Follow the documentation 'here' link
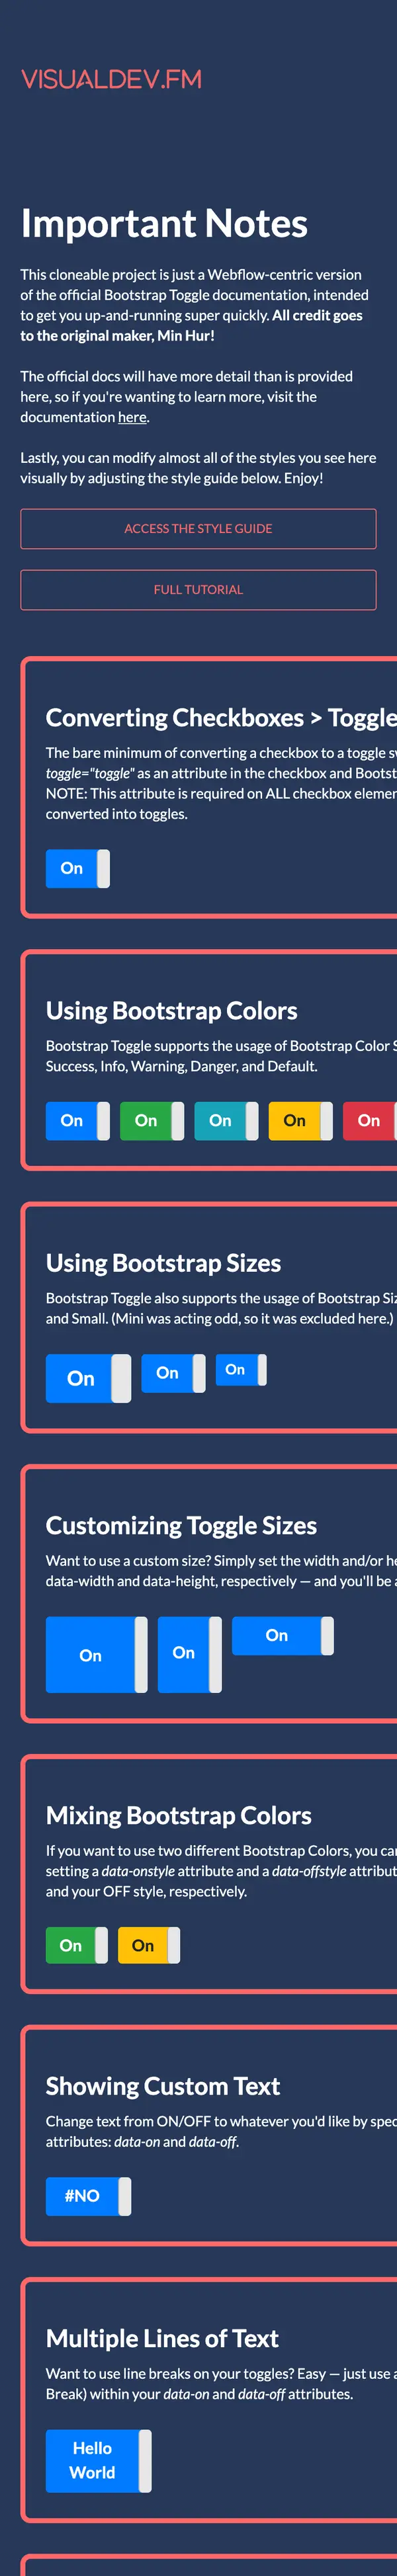The height and width of the screenshot is (2576, 397). tap(132, 417)
